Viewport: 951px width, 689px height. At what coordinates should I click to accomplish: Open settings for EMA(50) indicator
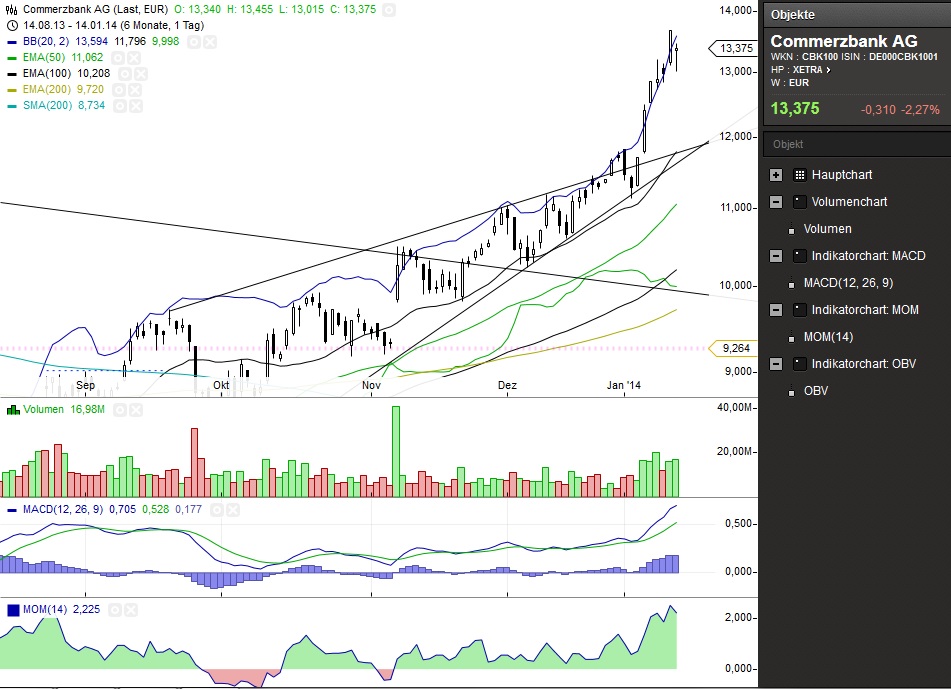[118, 58]
